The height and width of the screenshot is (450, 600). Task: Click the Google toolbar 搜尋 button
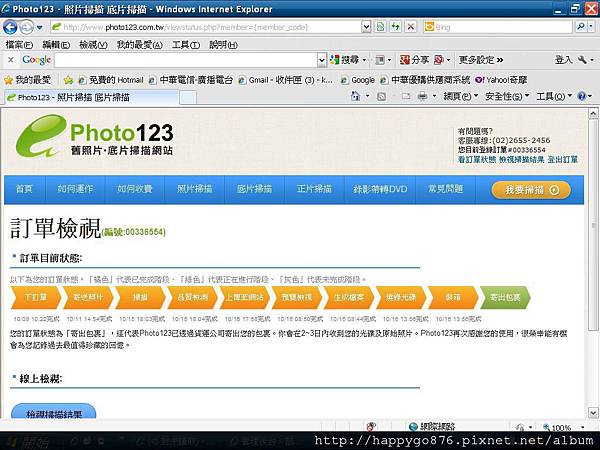(x=345, y=60)
